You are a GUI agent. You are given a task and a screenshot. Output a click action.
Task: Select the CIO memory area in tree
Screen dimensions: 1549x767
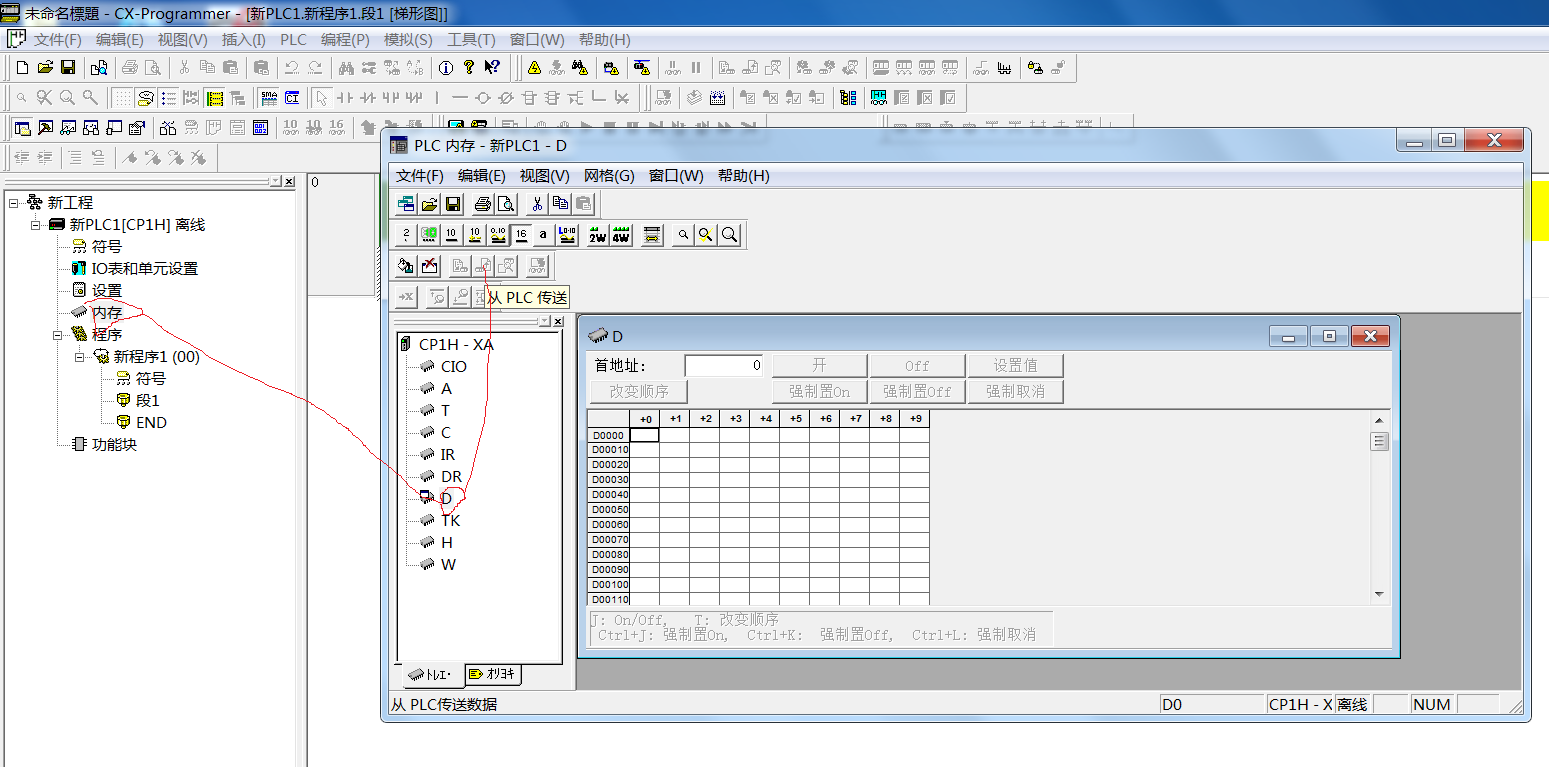[x=453, y=367]
